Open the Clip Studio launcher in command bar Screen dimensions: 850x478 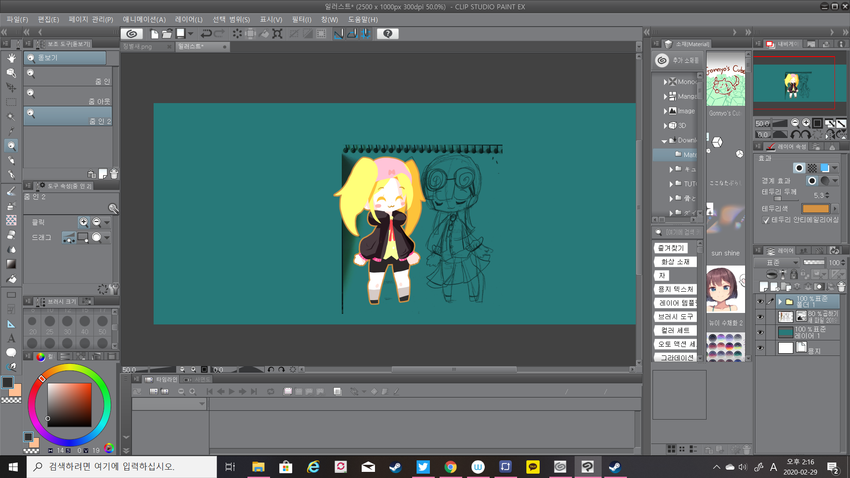pyautogui.click(x=131, y=34)
